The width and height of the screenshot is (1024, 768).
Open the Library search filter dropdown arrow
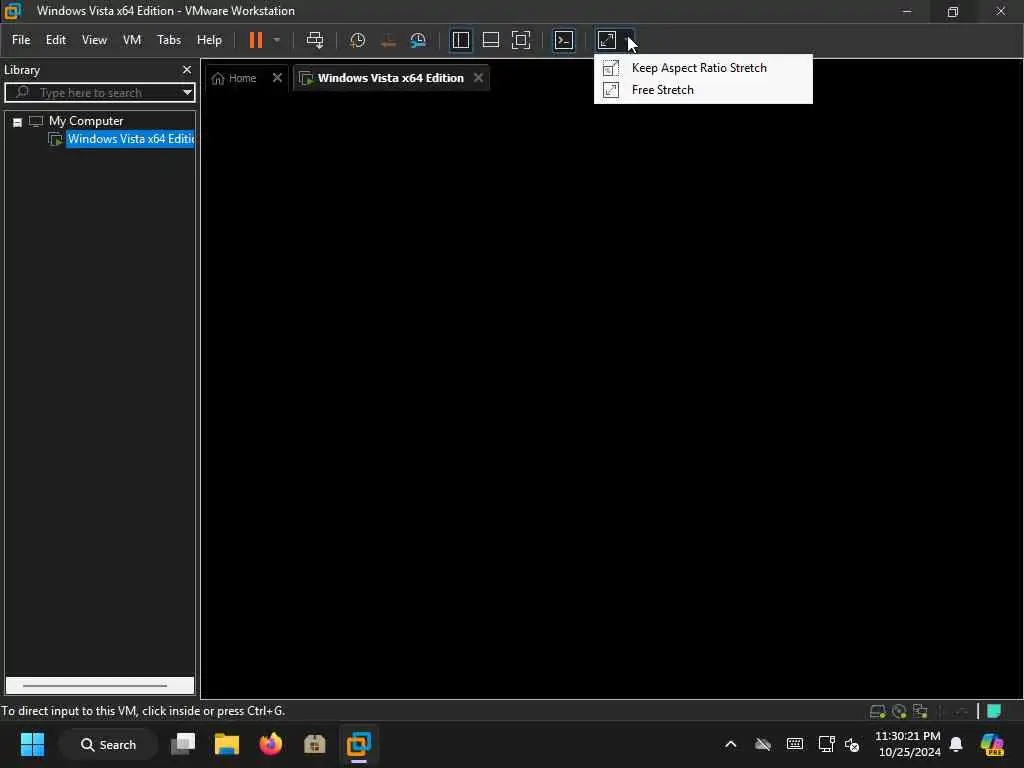187,93
